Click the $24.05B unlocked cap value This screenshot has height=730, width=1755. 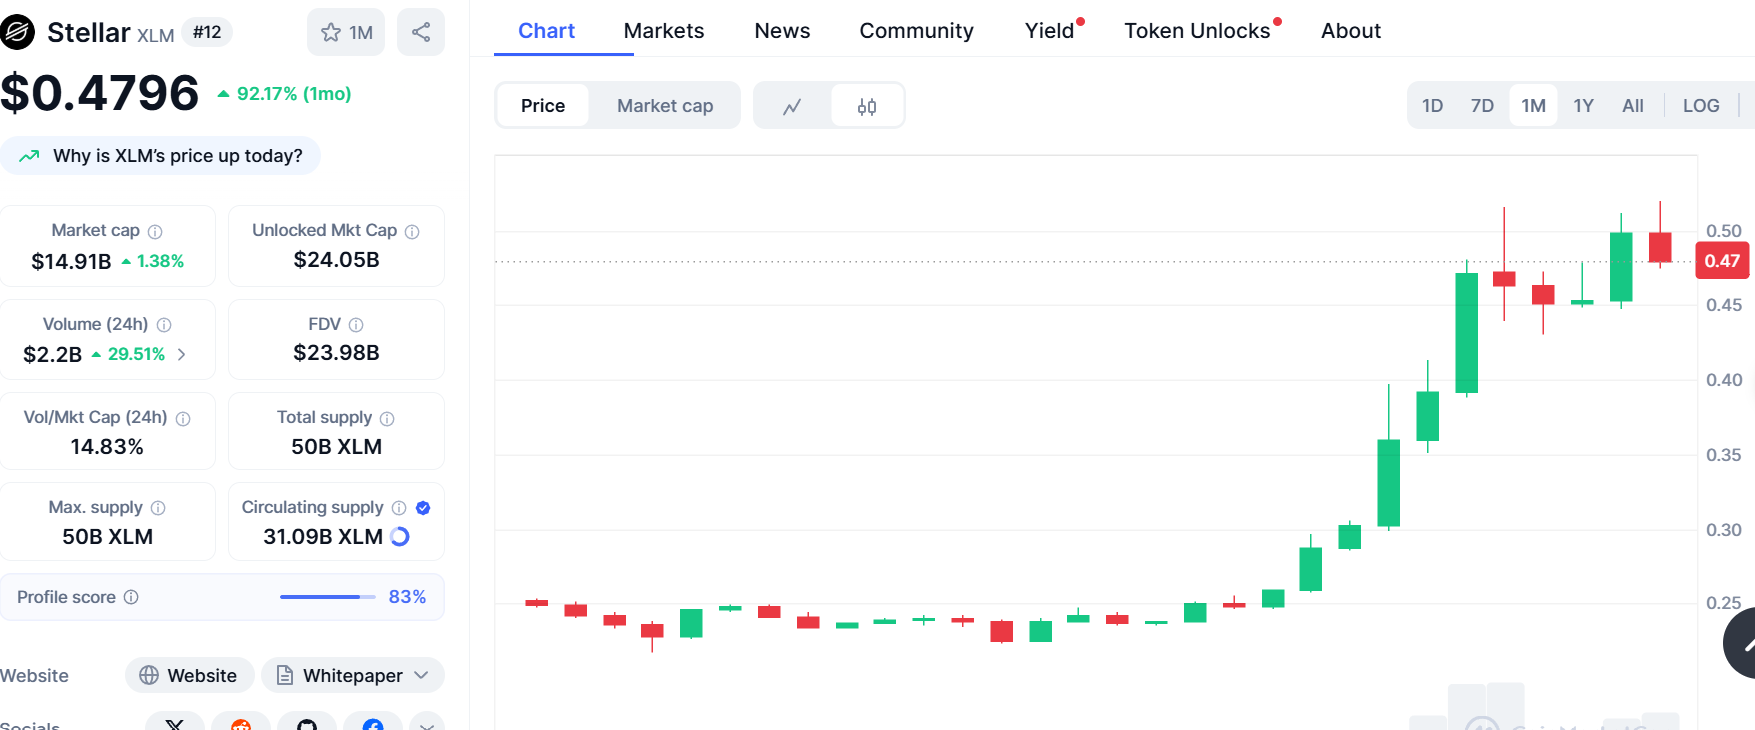click(336, 260)
